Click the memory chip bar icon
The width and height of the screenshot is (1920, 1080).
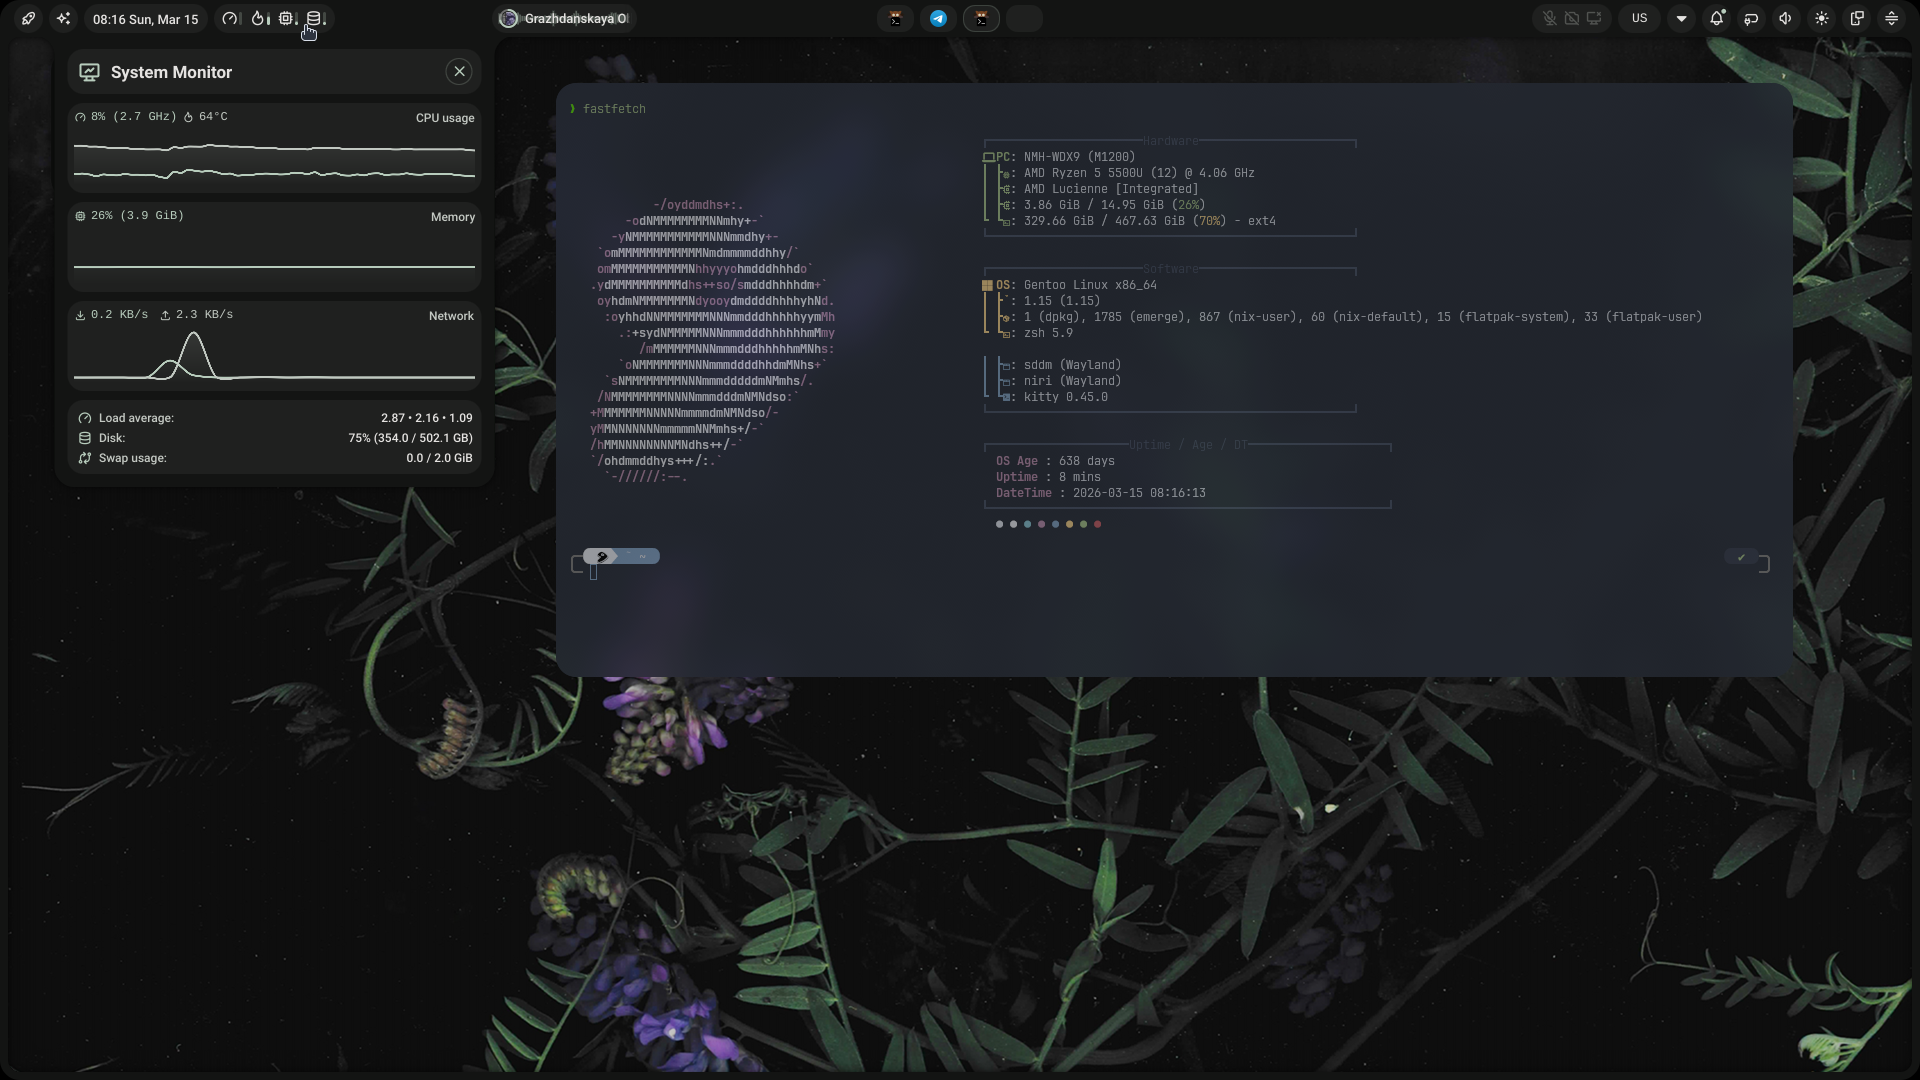pos(286,19)
